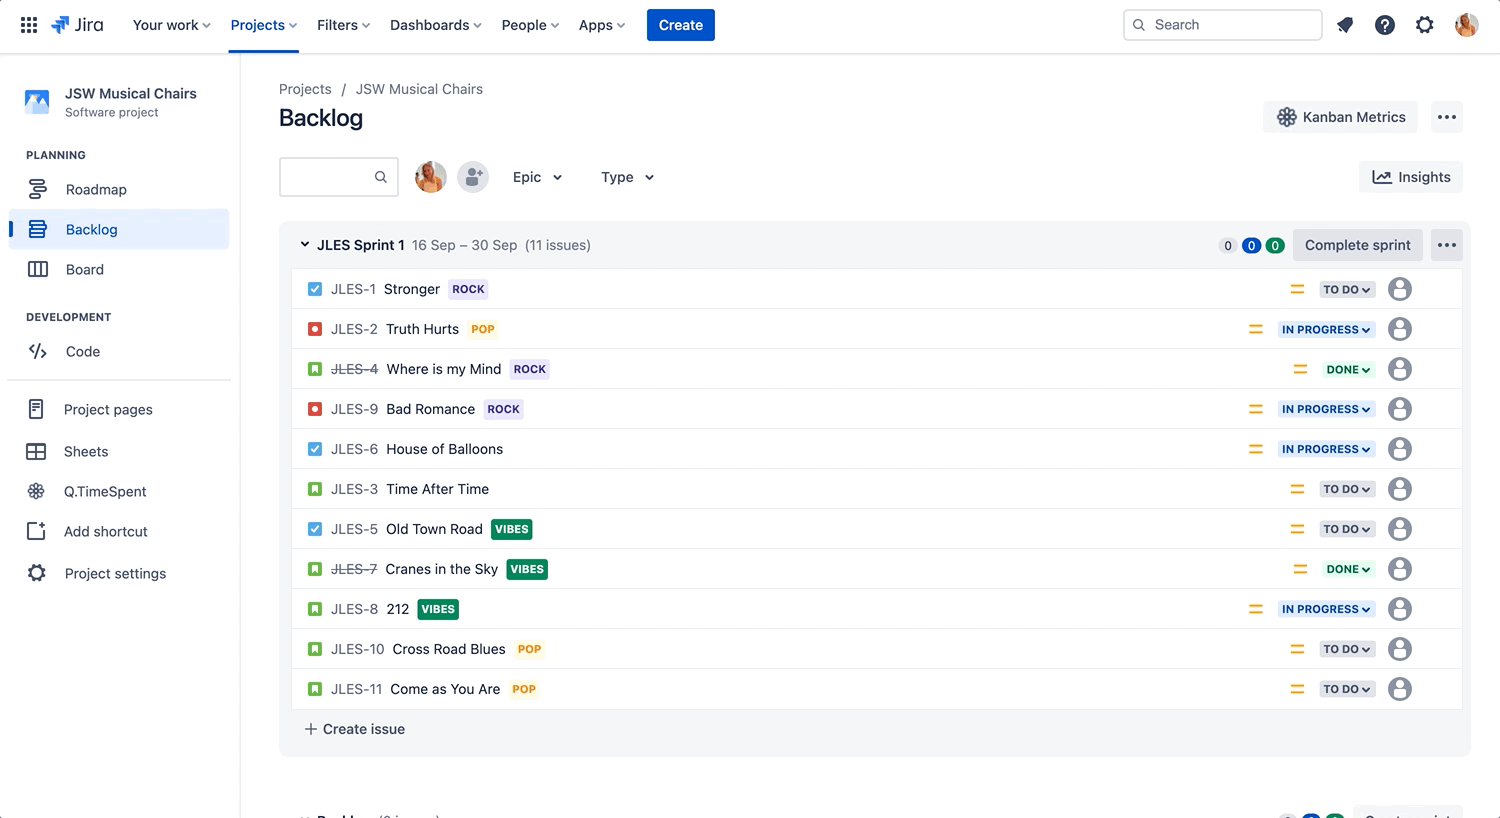Viewport: 1500px width, 818px height.
Task: Open the app switcher grid icon
Action: point(29,25)
